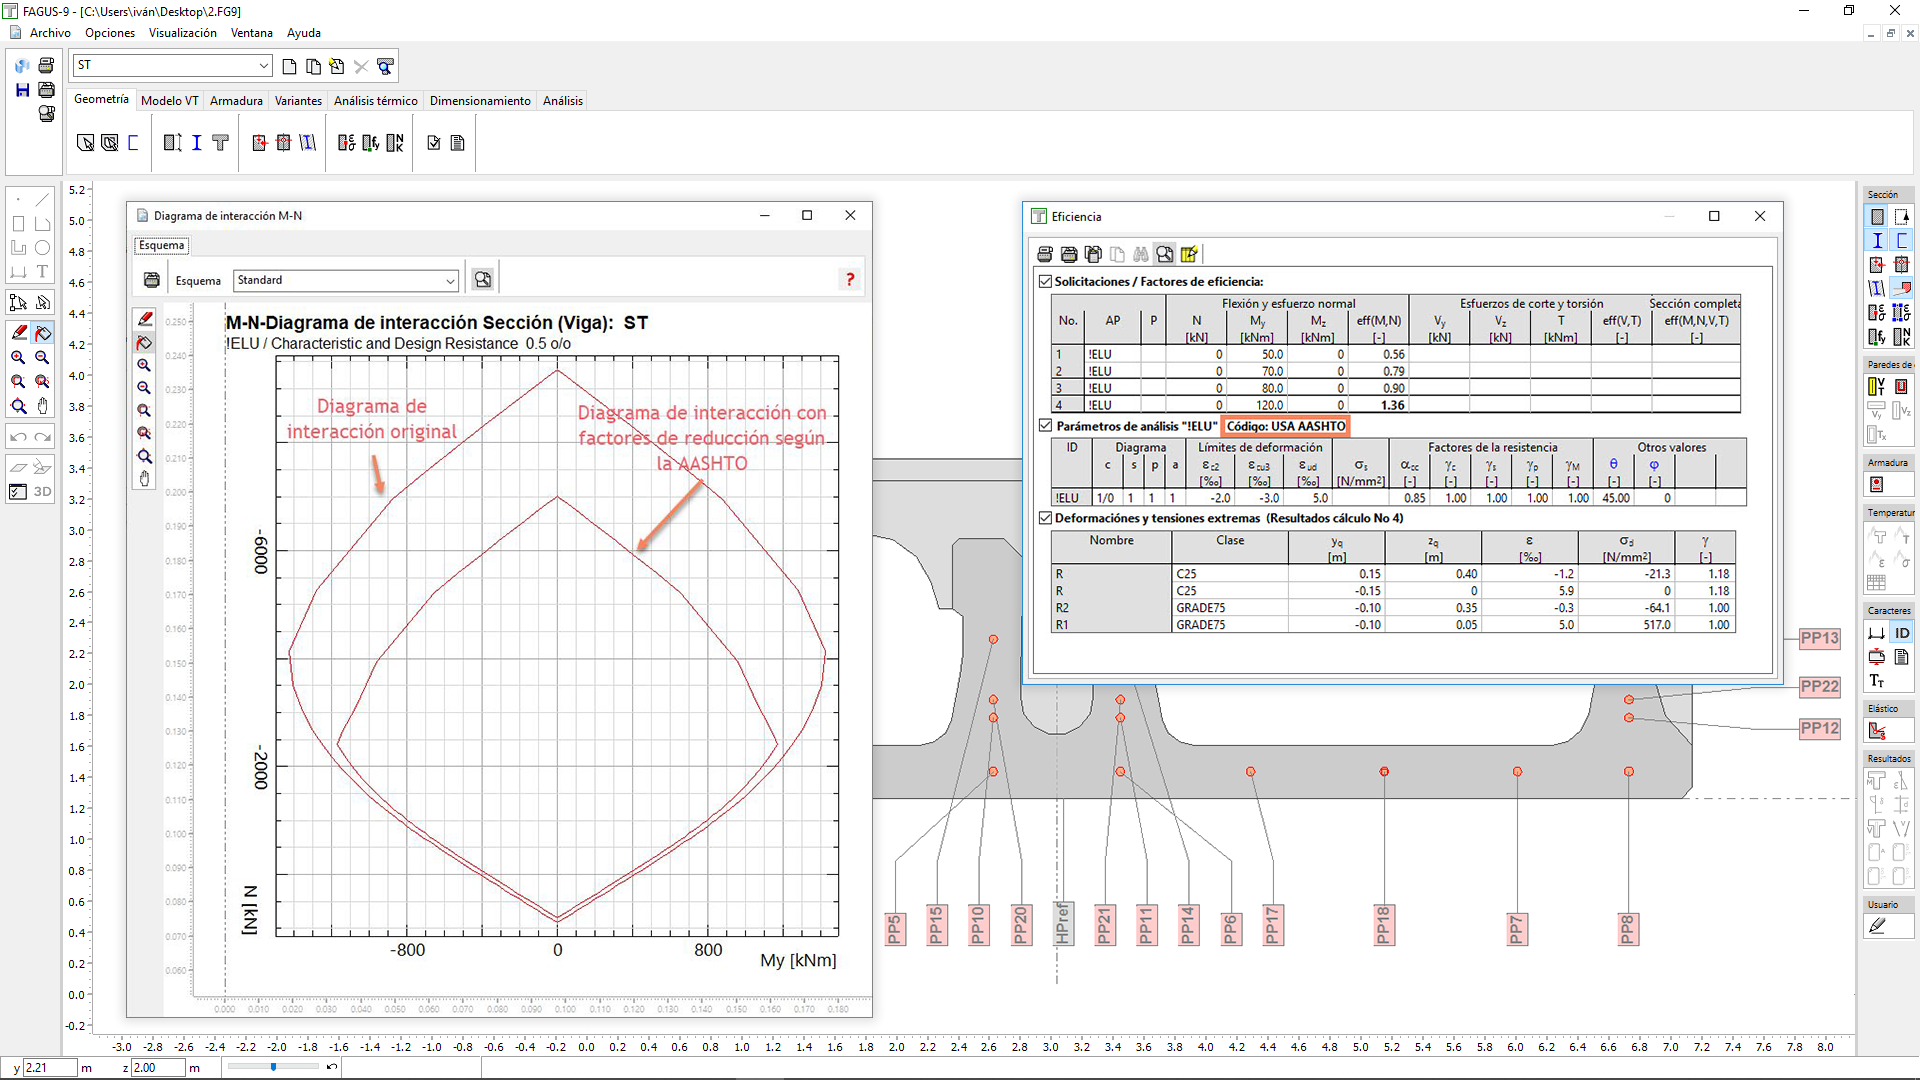Click the zoom slider in status bar

[273, 1067]
